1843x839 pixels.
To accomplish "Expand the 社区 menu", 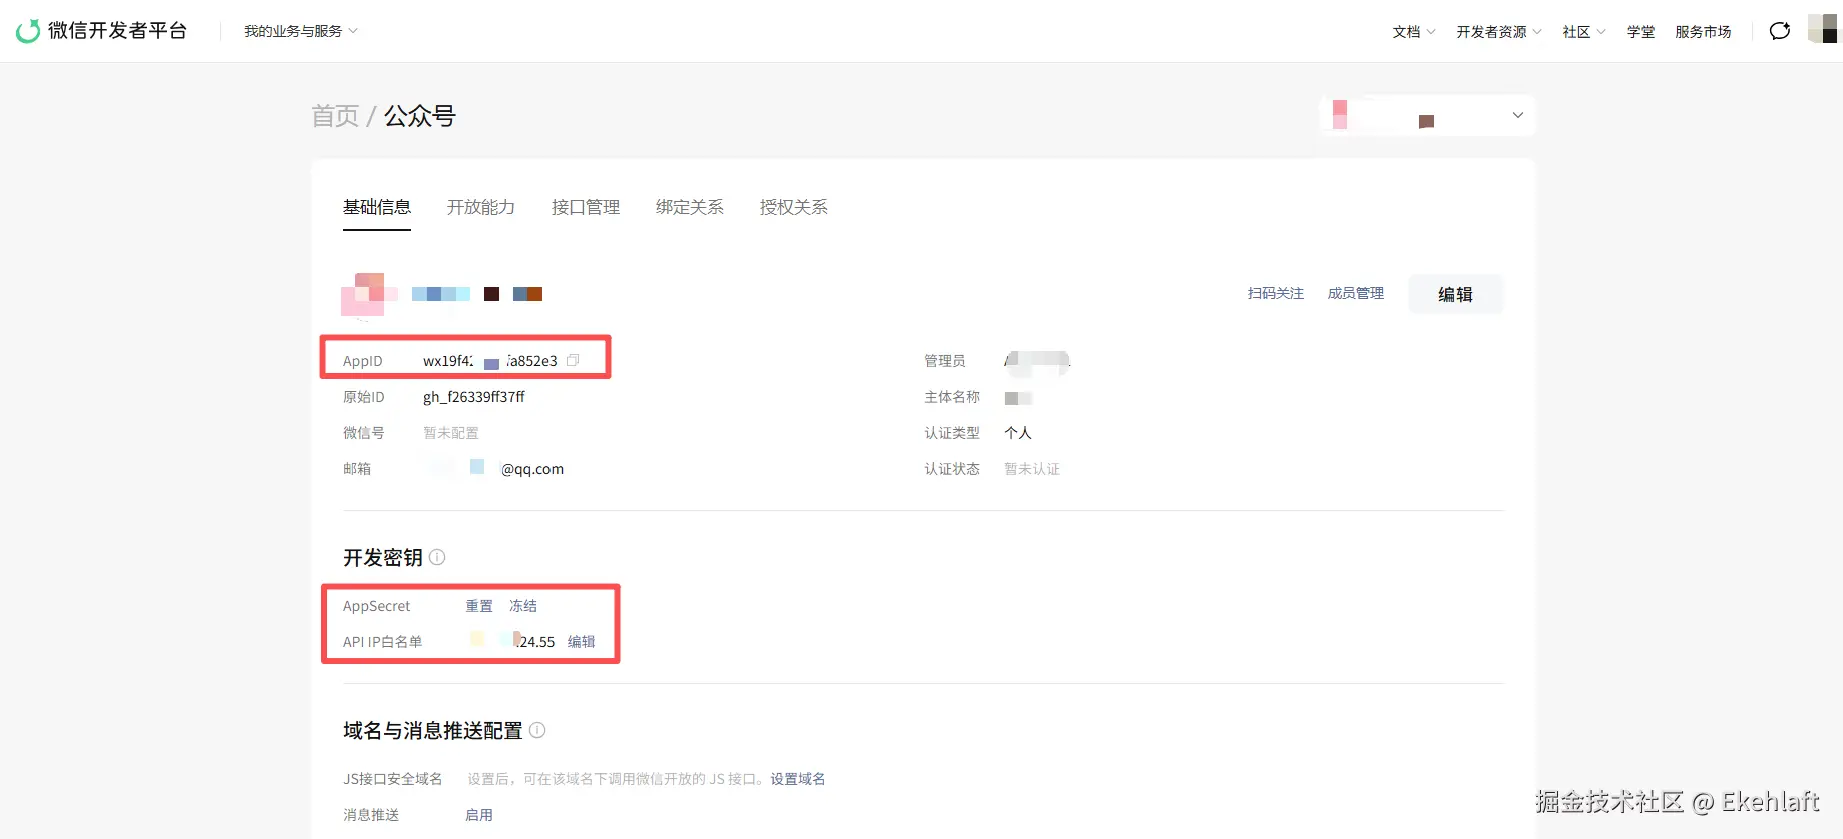I will coord(1584,32).
